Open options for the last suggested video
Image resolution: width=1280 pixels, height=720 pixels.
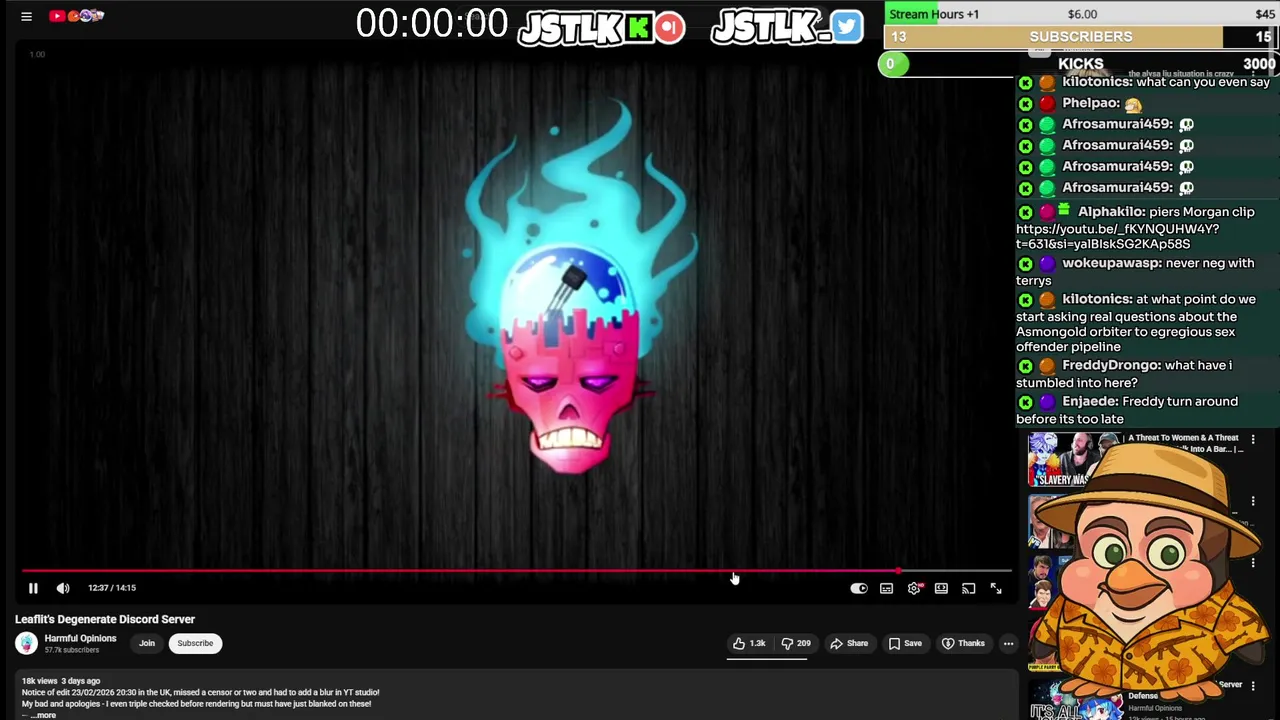pos(1253,686)
